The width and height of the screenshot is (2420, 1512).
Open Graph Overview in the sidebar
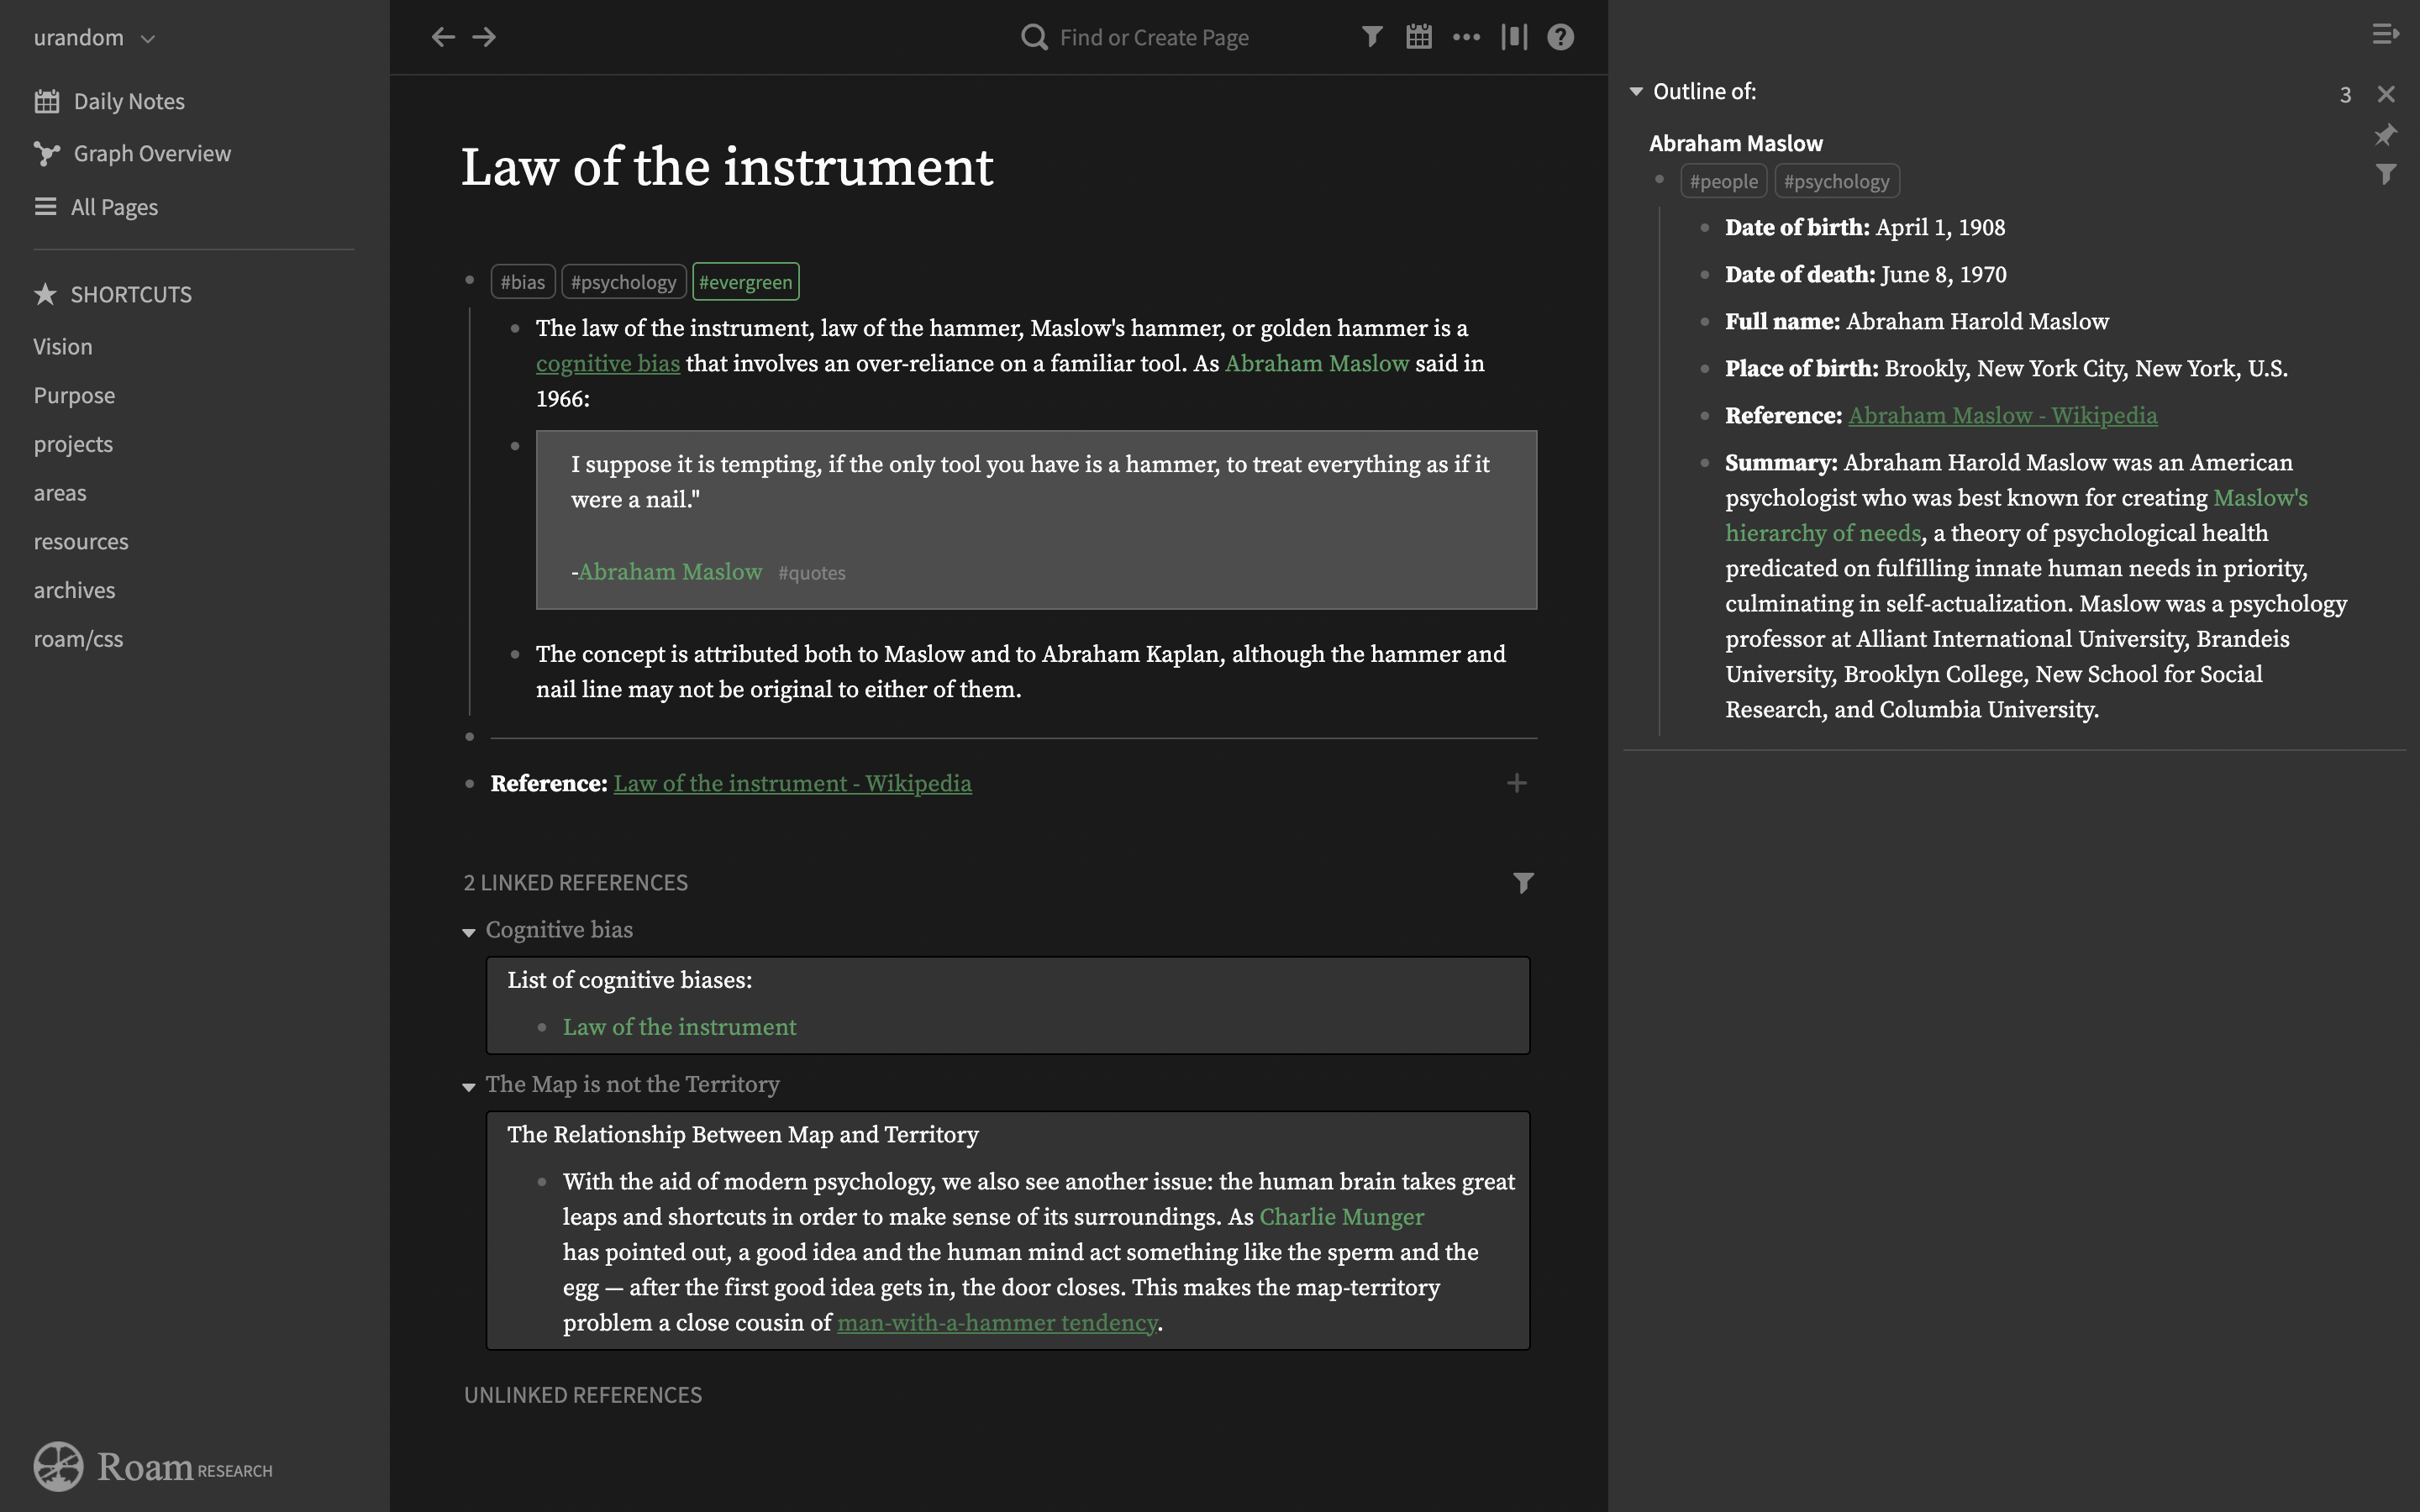[x=152, y=153]
